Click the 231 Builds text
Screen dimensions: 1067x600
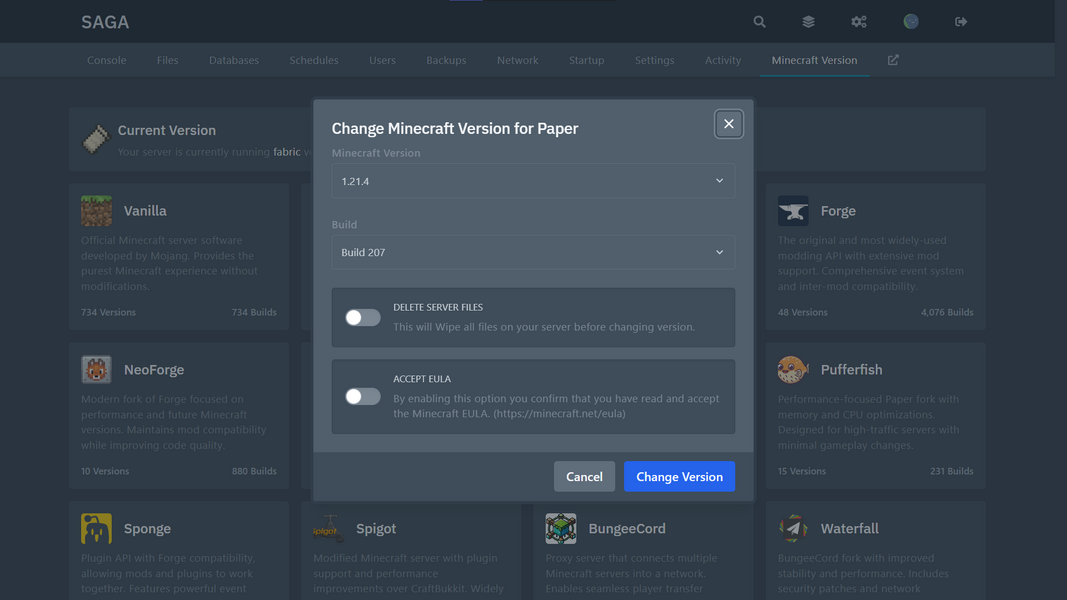point(951,471)
